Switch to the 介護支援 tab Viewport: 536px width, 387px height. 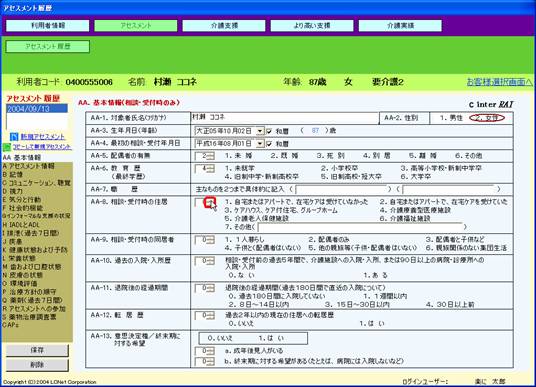(224, 26)
